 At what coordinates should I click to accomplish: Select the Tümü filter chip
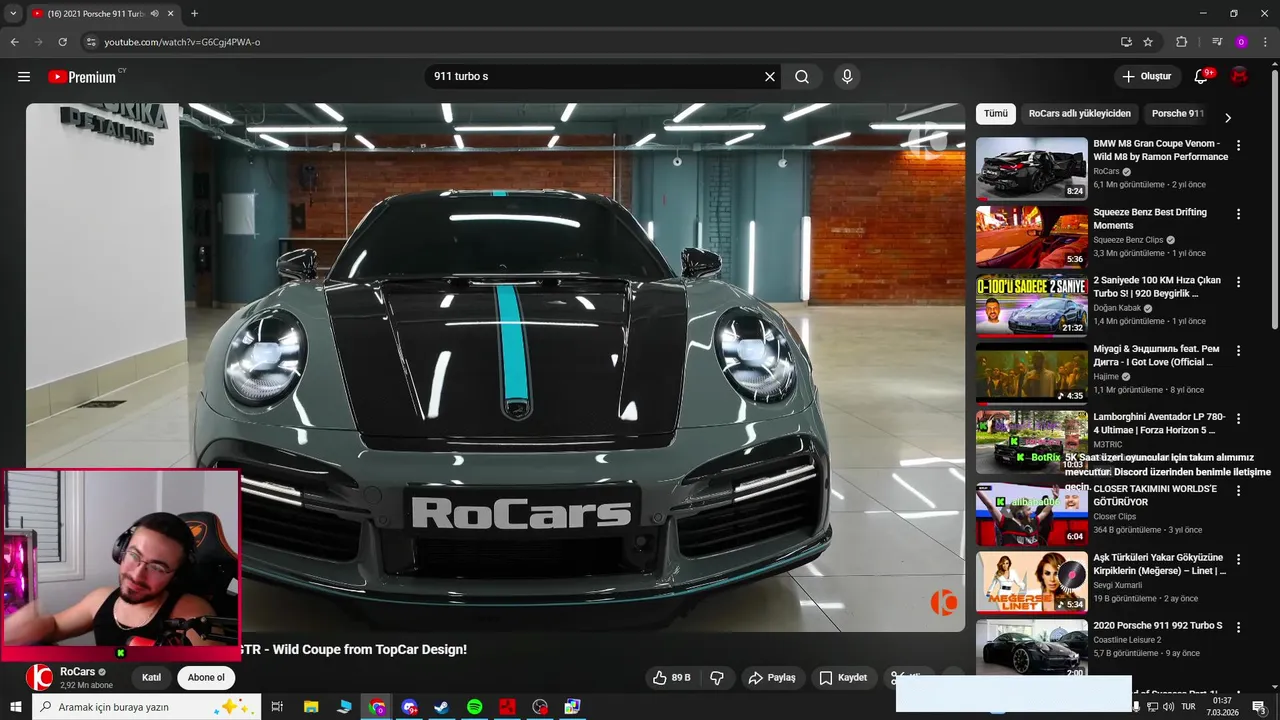pos(996,114)
